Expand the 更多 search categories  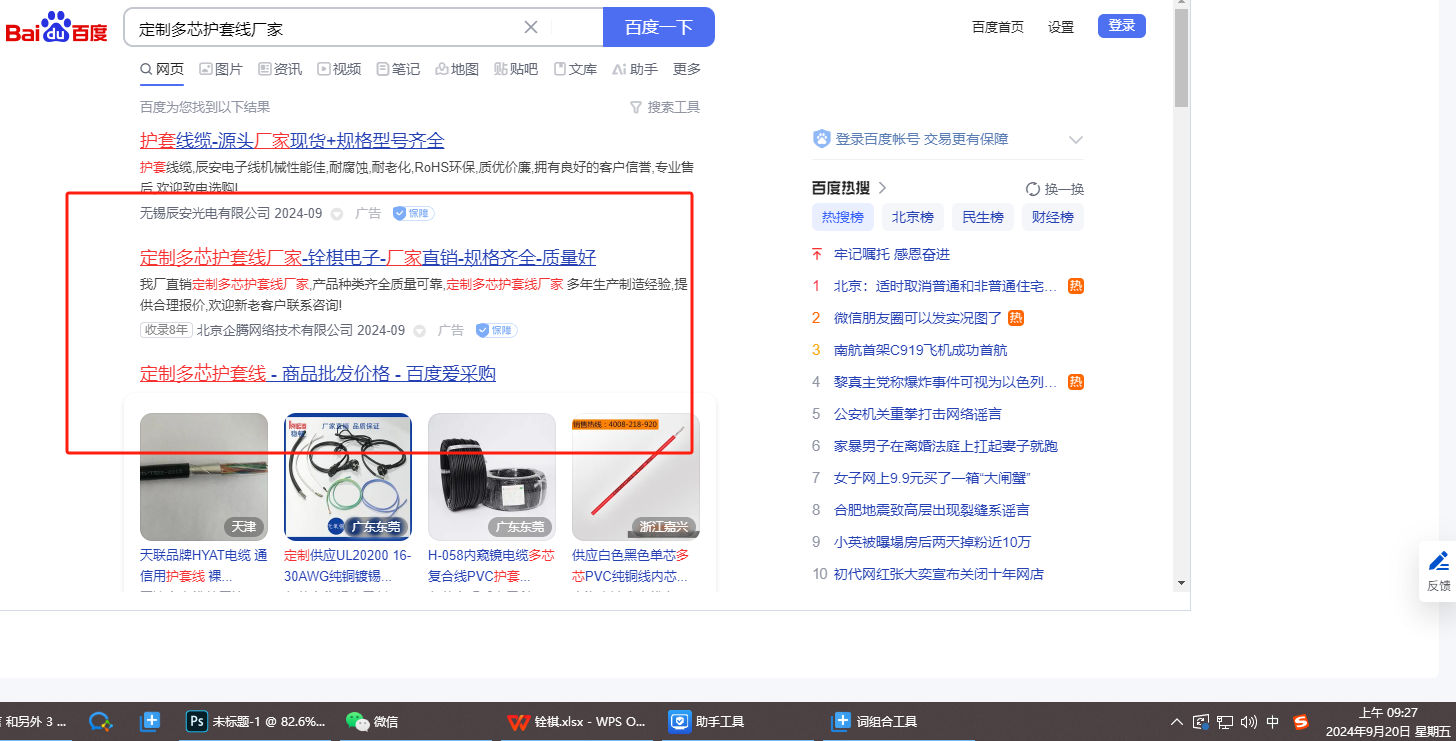(687, 69)
